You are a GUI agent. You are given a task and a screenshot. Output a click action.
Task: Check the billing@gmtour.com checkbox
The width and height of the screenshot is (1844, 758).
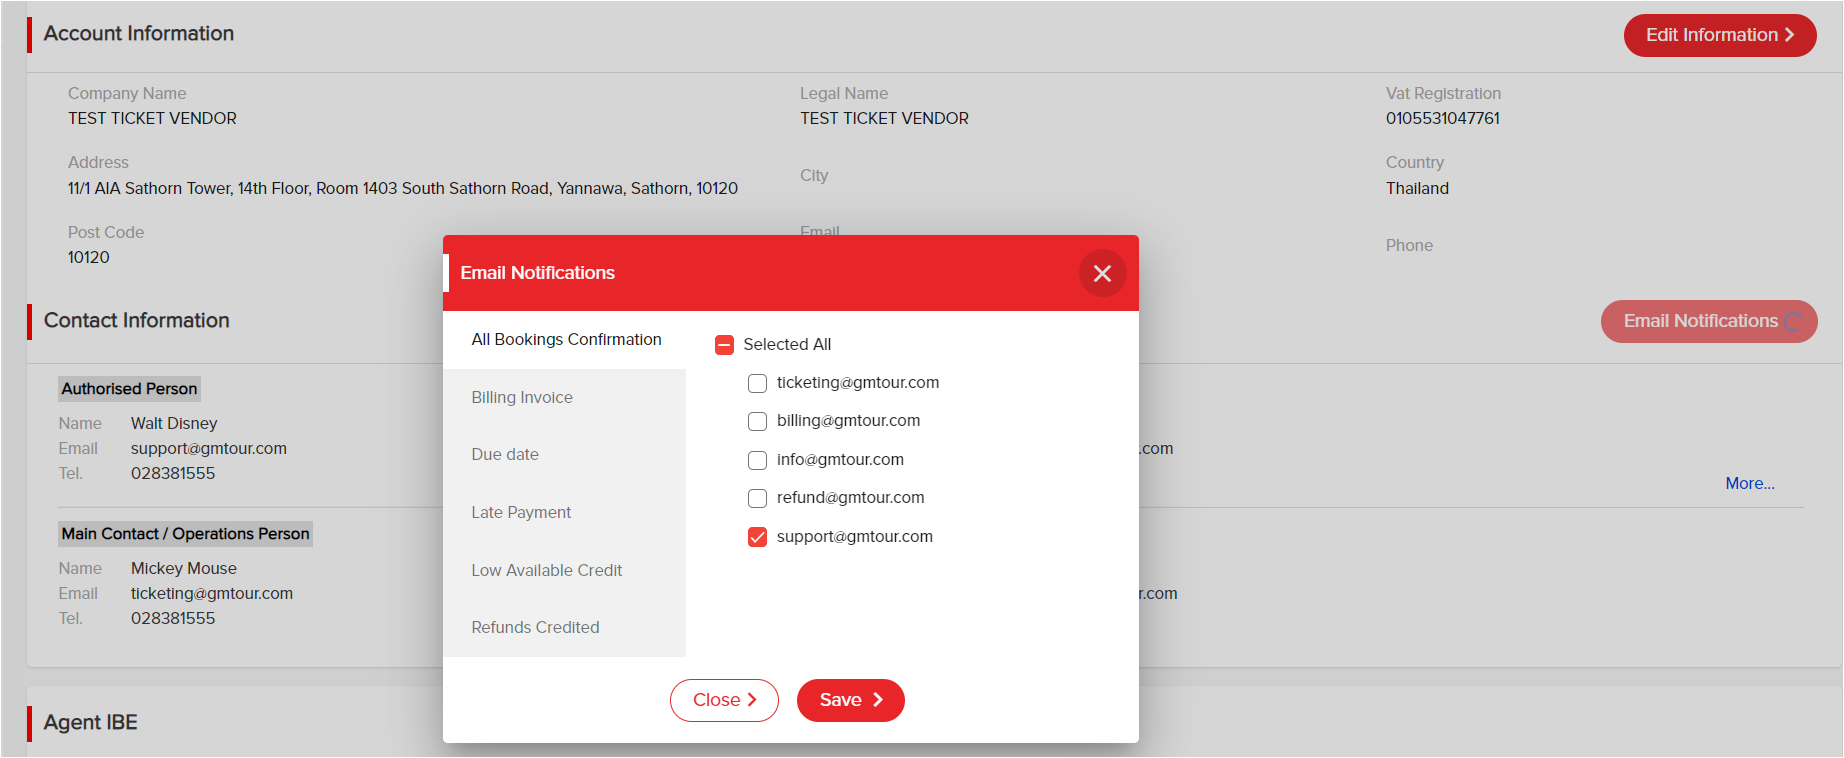coord(757,421)
